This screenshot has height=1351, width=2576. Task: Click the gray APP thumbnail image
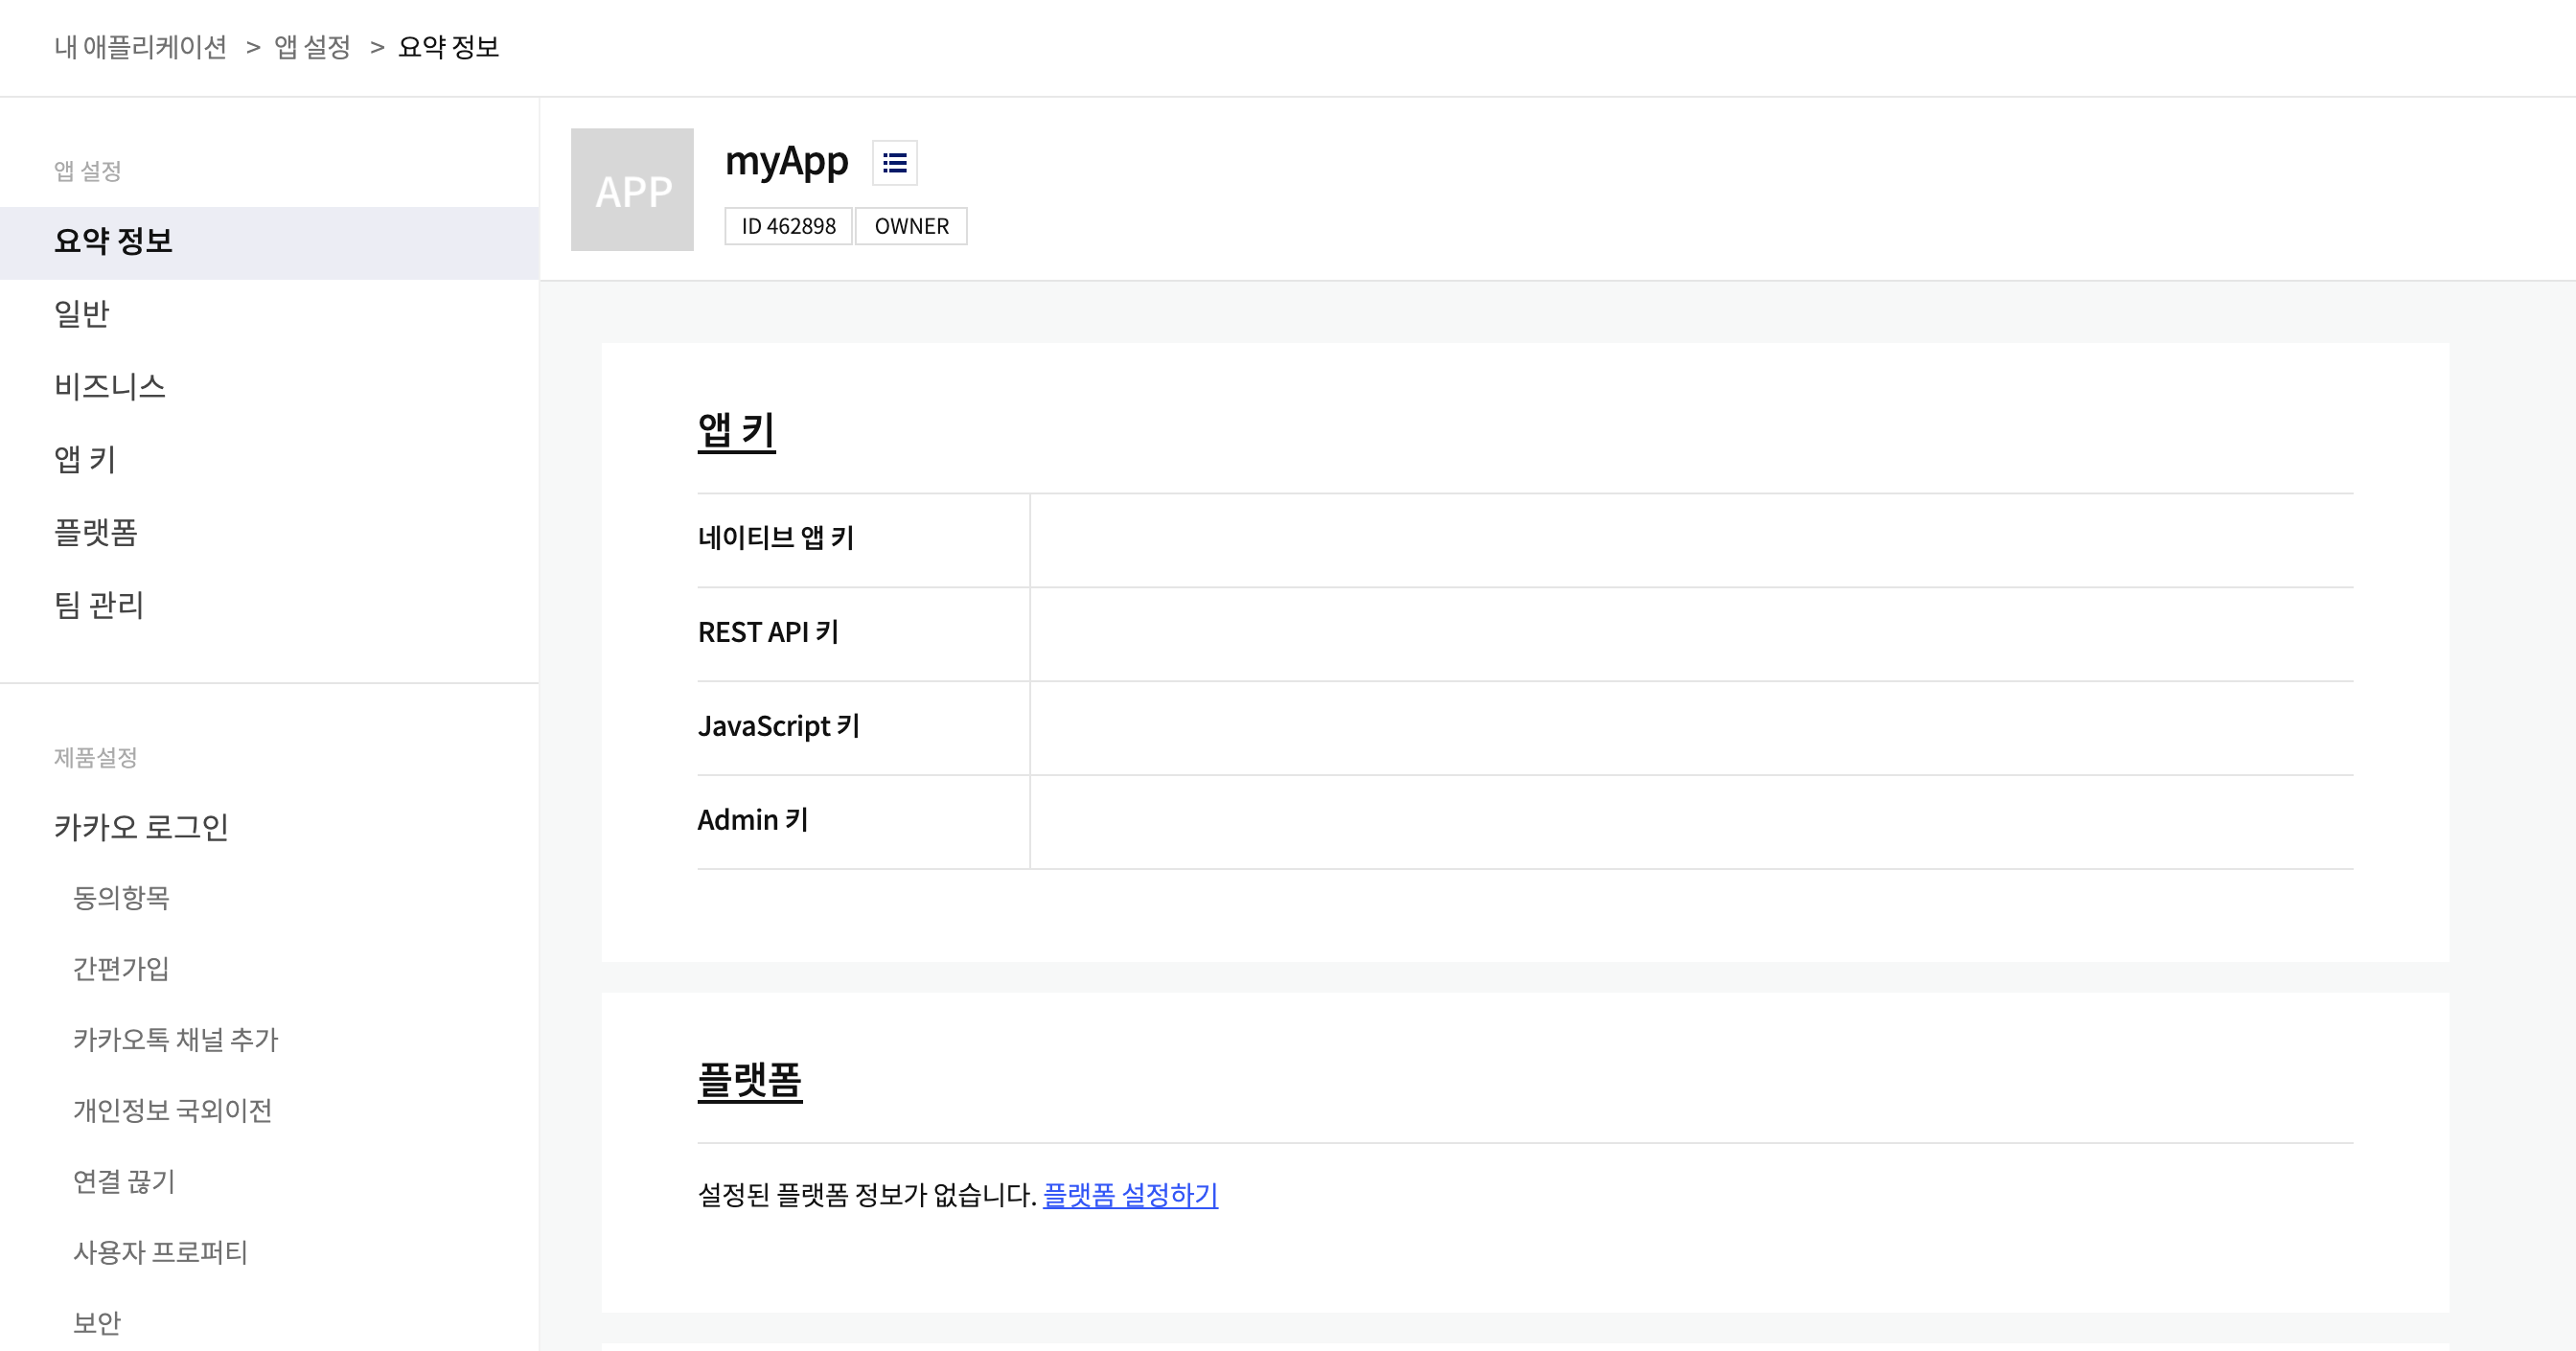632,189
